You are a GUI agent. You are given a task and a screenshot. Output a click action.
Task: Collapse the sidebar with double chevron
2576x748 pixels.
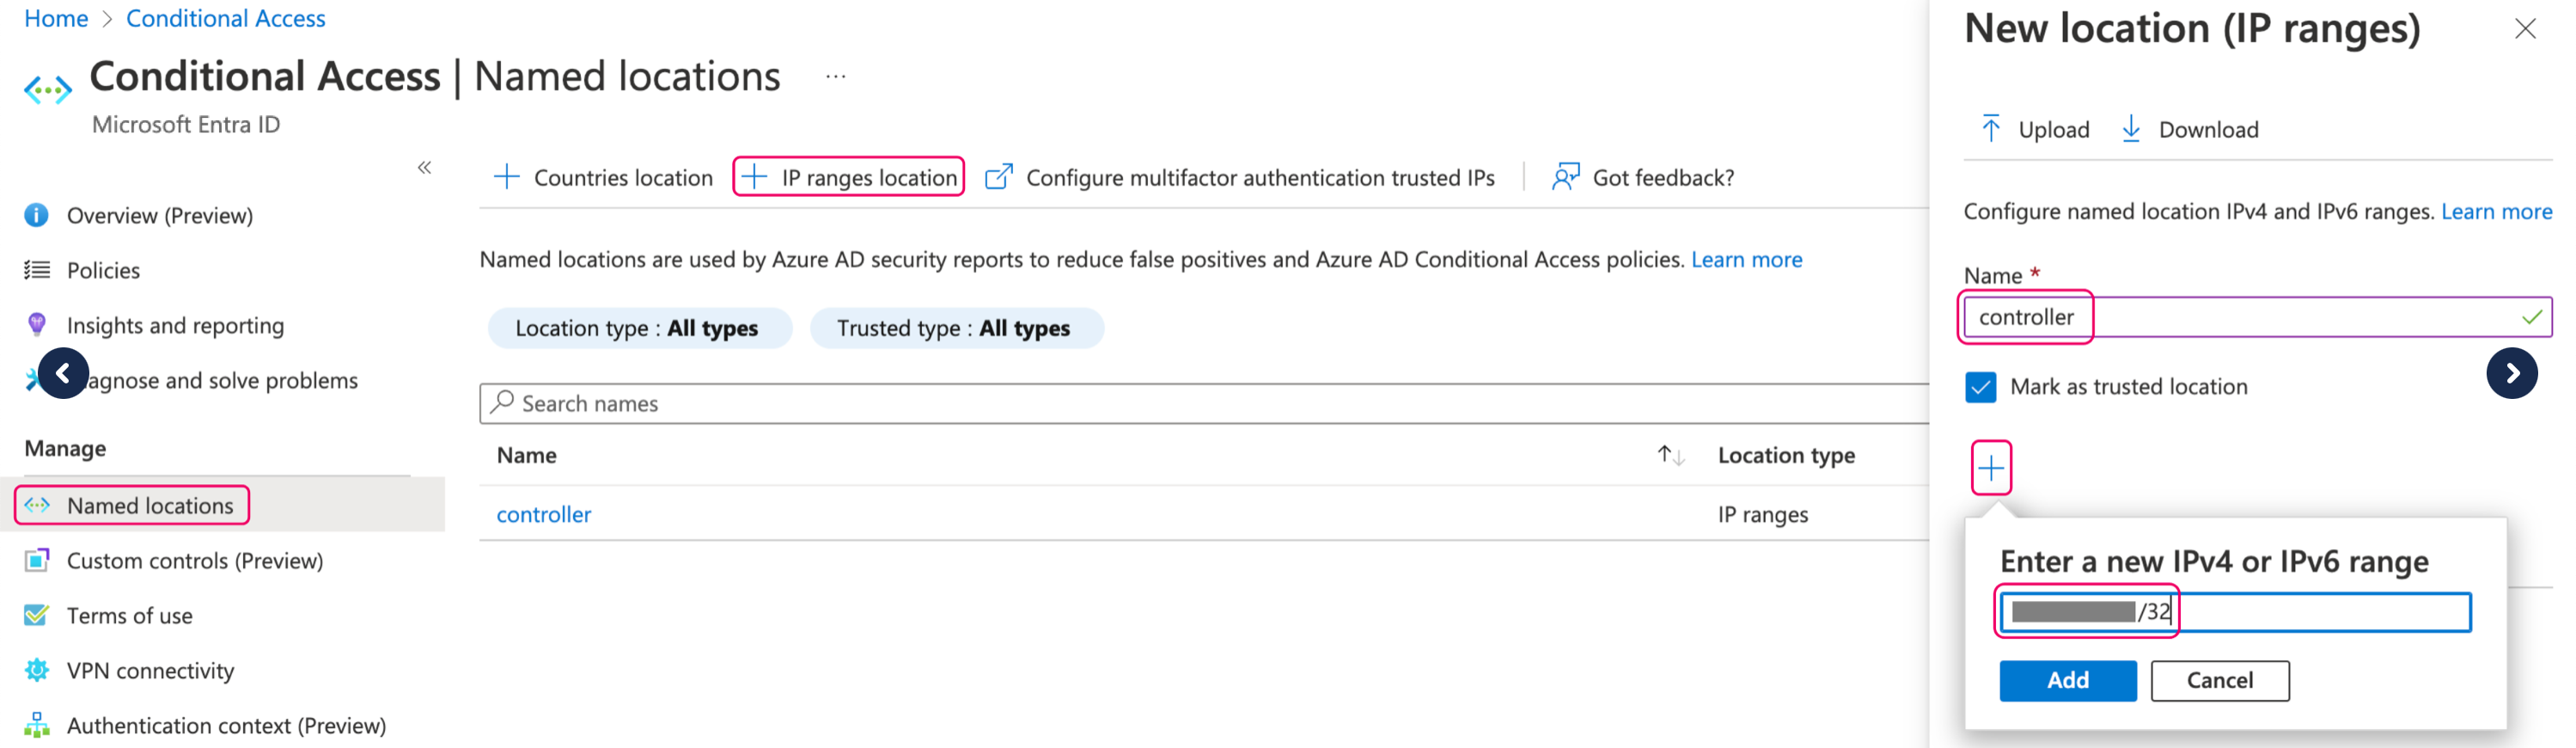click(x=424, y=168)
